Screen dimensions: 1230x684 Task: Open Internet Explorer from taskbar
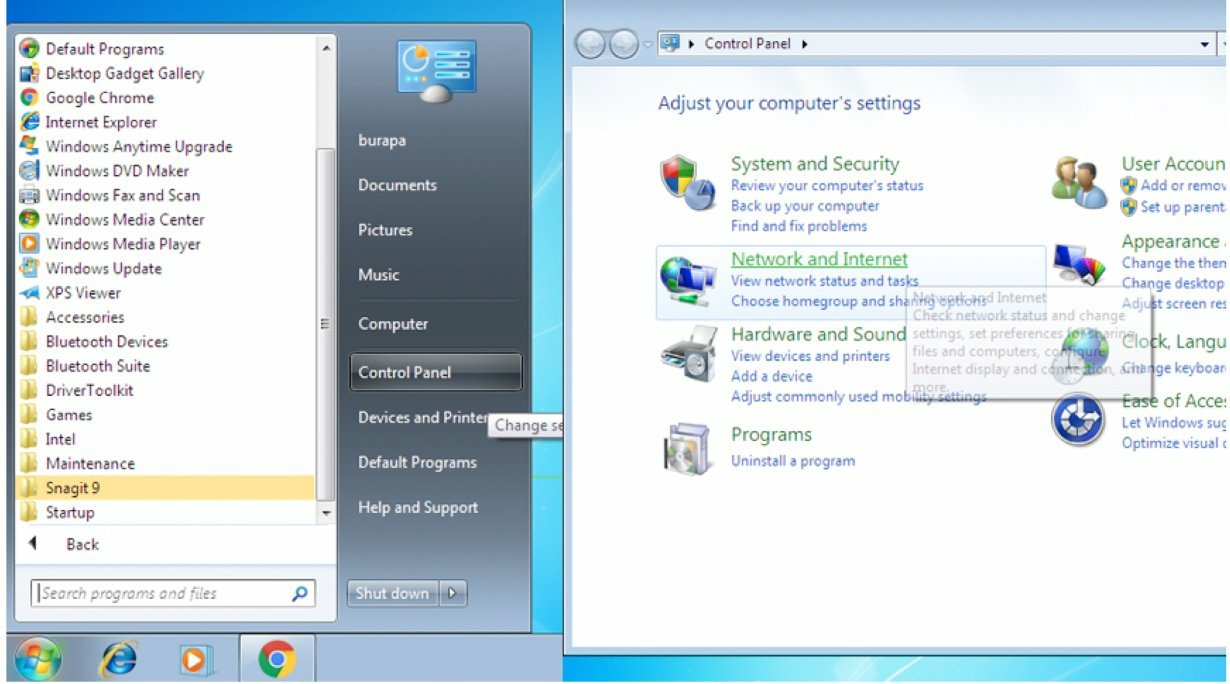coord(119,659)
